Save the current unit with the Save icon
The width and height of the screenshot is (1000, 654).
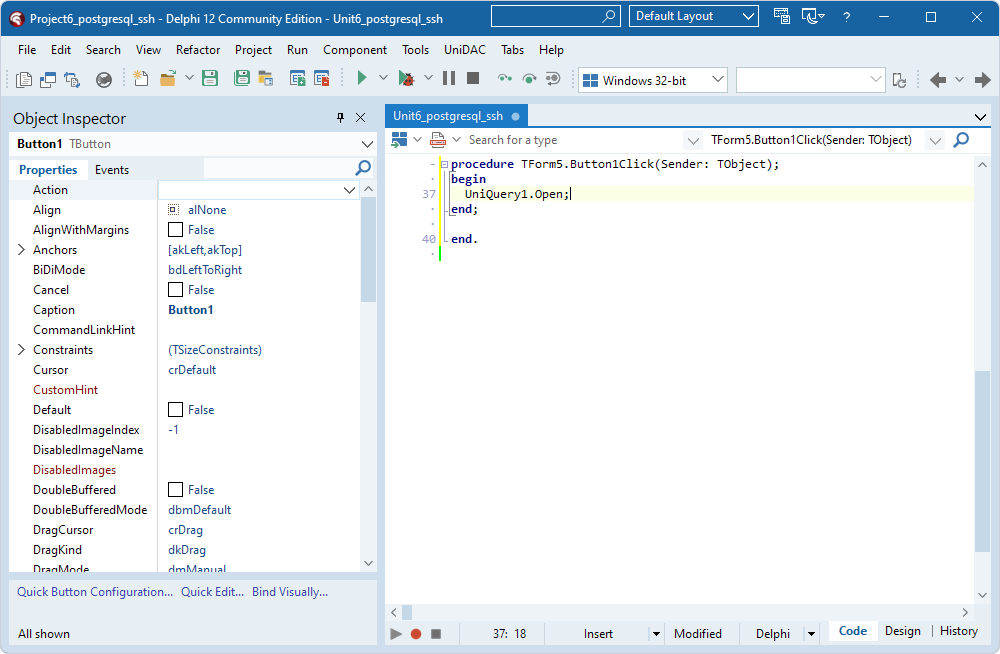[210, 77]
